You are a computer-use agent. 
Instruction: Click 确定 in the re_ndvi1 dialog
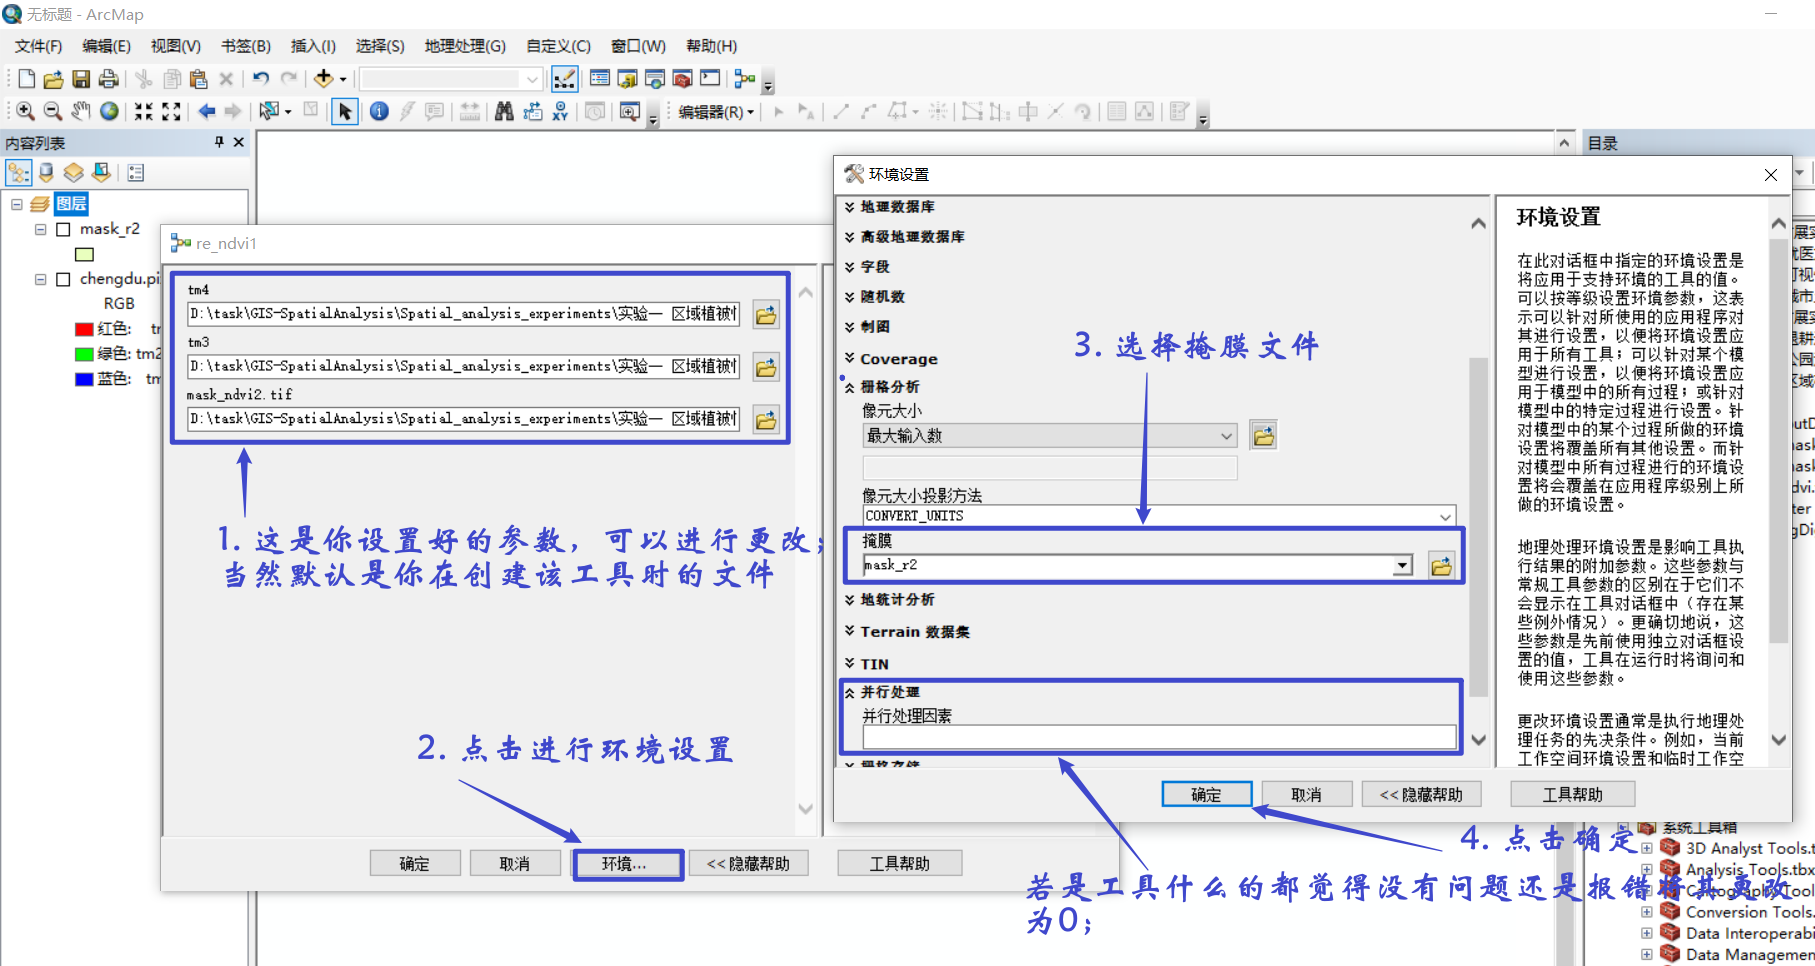(415, 864)
